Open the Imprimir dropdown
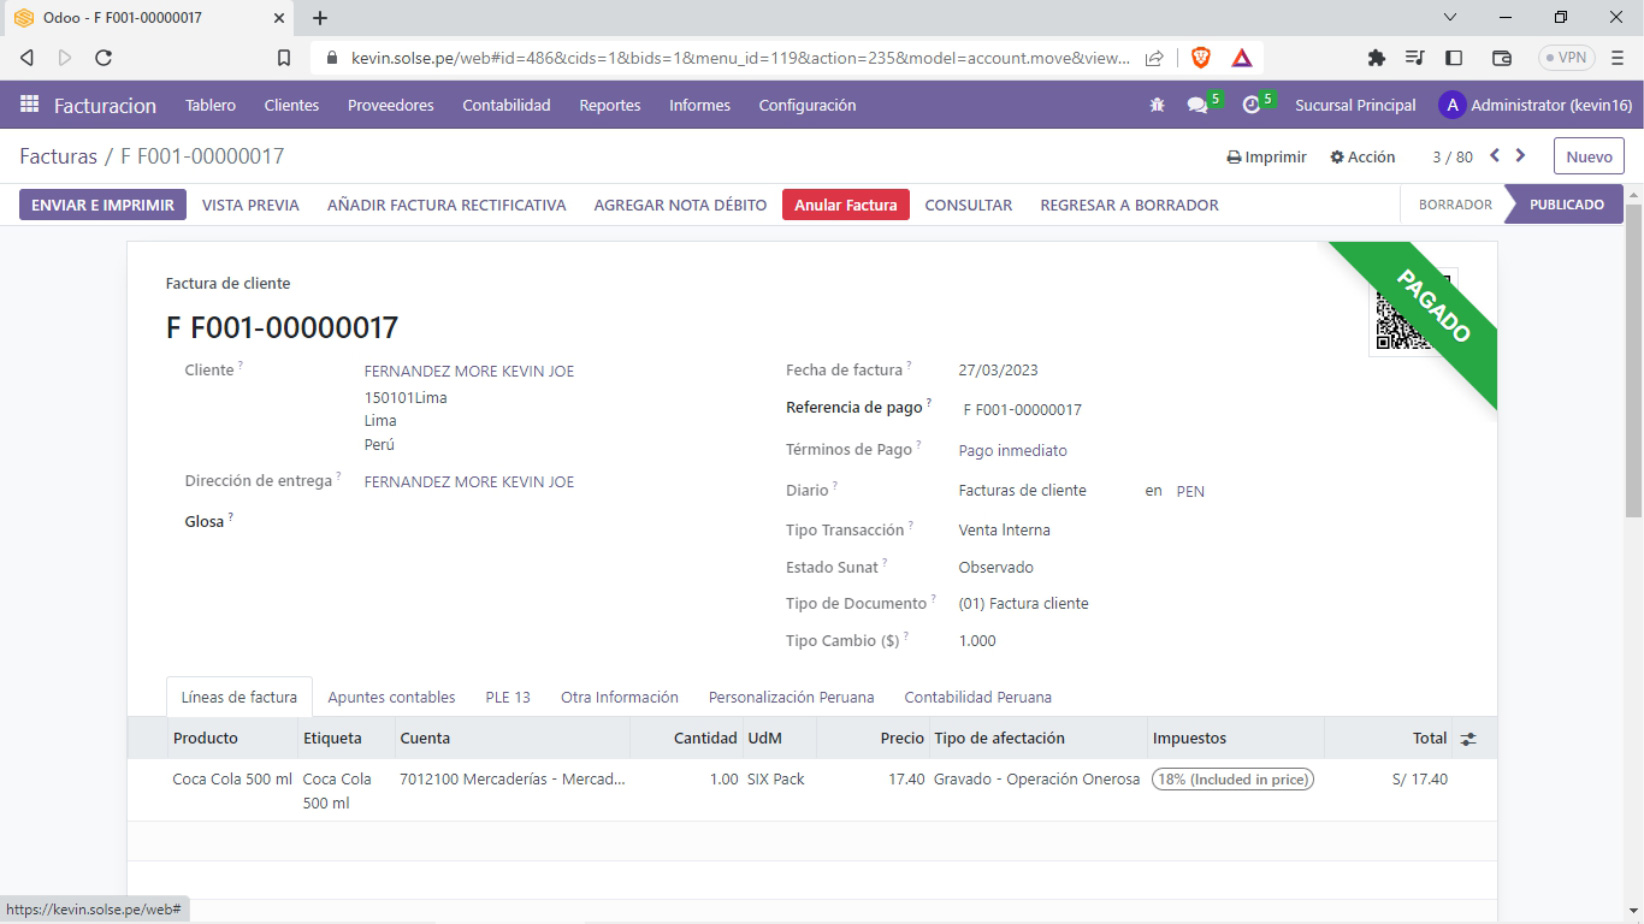 pyautogui.click(x=1266, y=157)
